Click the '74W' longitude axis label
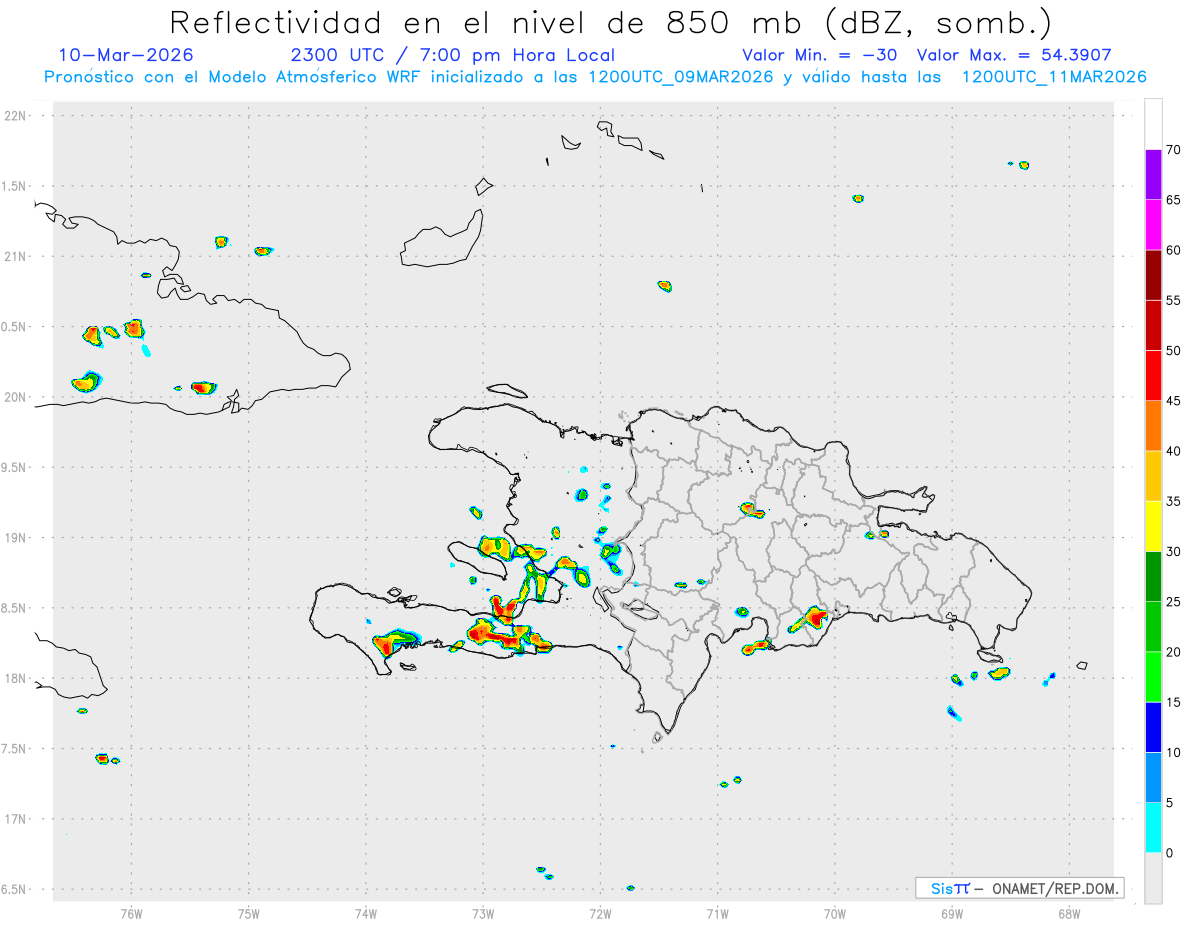 tap(366, 912)
